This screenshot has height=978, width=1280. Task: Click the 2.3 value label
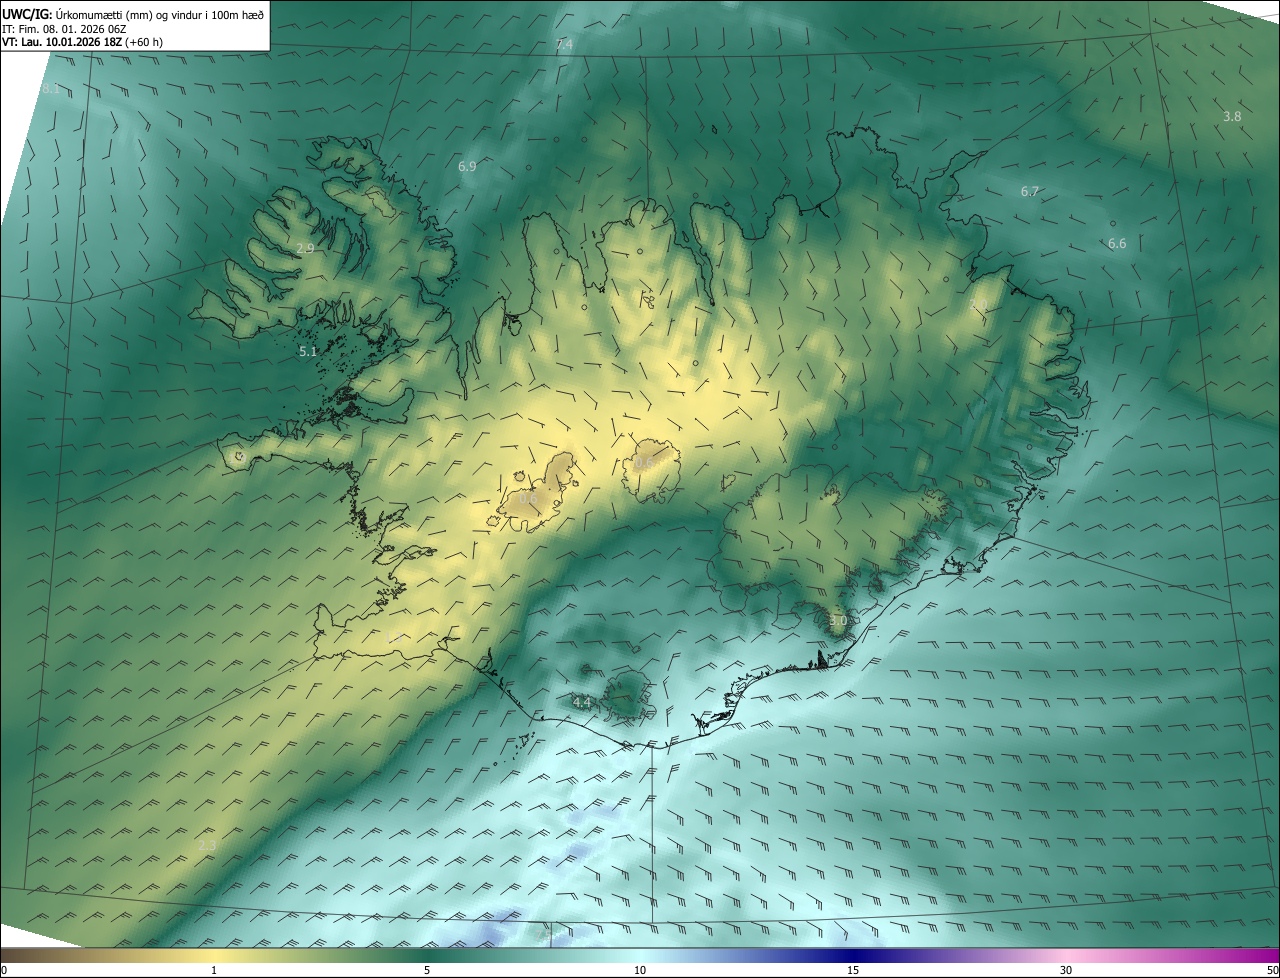point(207,846)
